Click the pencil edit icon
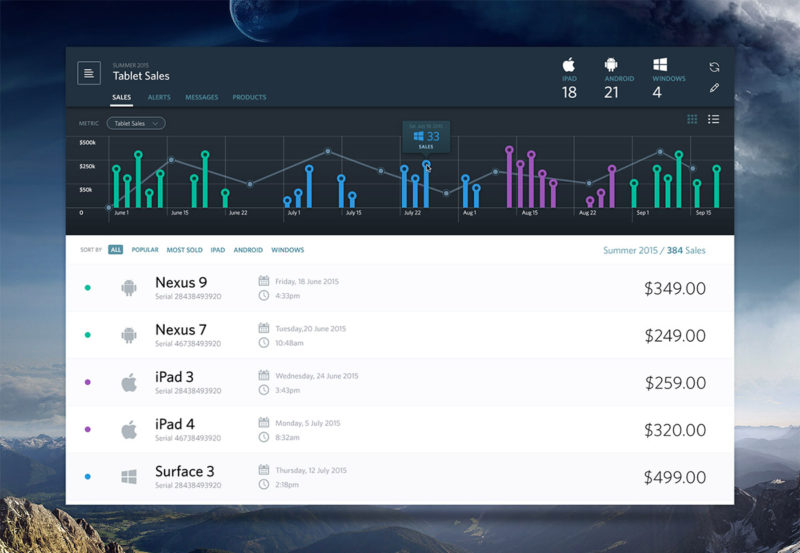800x553 pixels. (x=714, y=88)
